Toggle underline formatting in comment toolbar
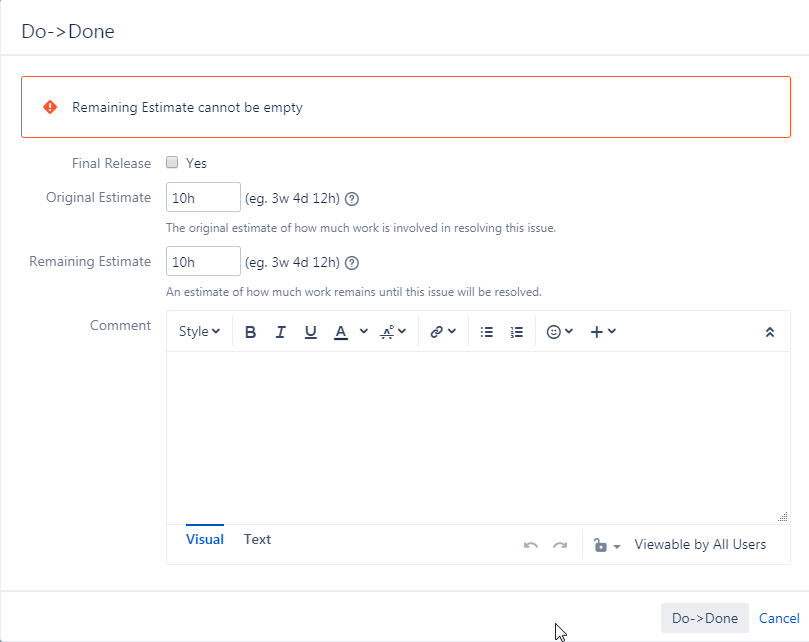This screenshot has height=642, width=809. (311, 332)
